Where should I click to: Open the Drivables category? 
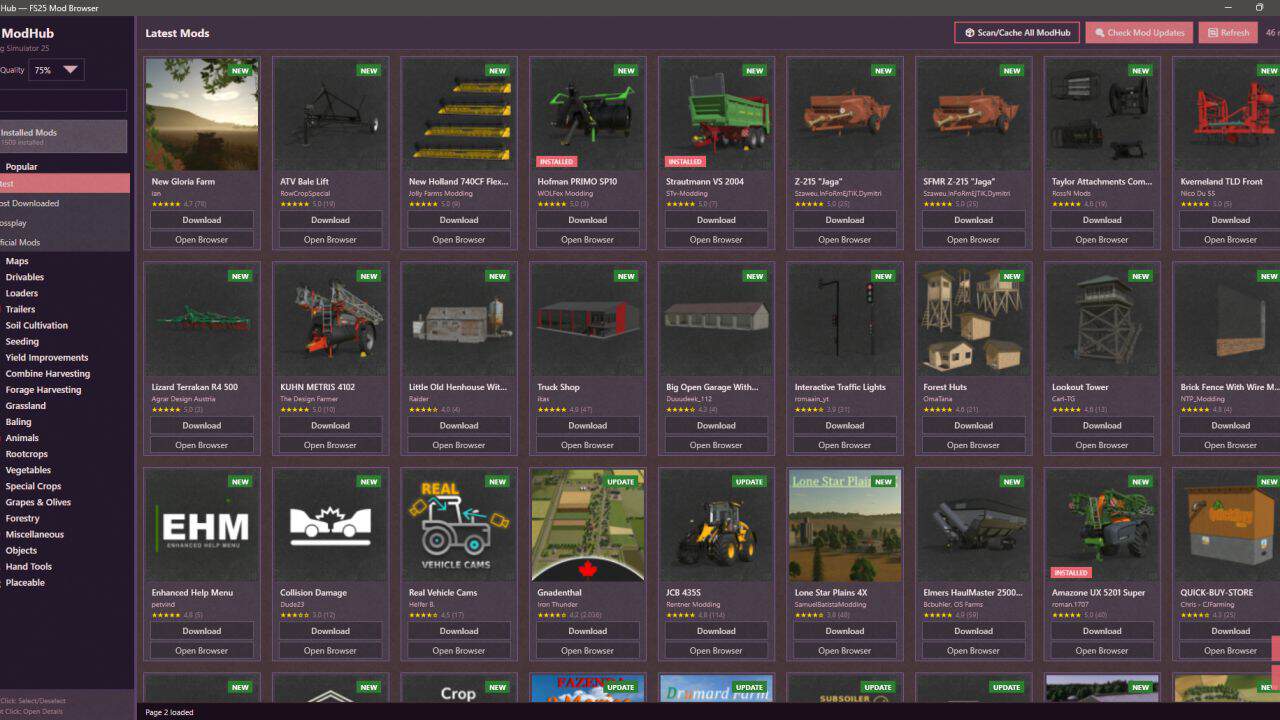click(25, 277)
